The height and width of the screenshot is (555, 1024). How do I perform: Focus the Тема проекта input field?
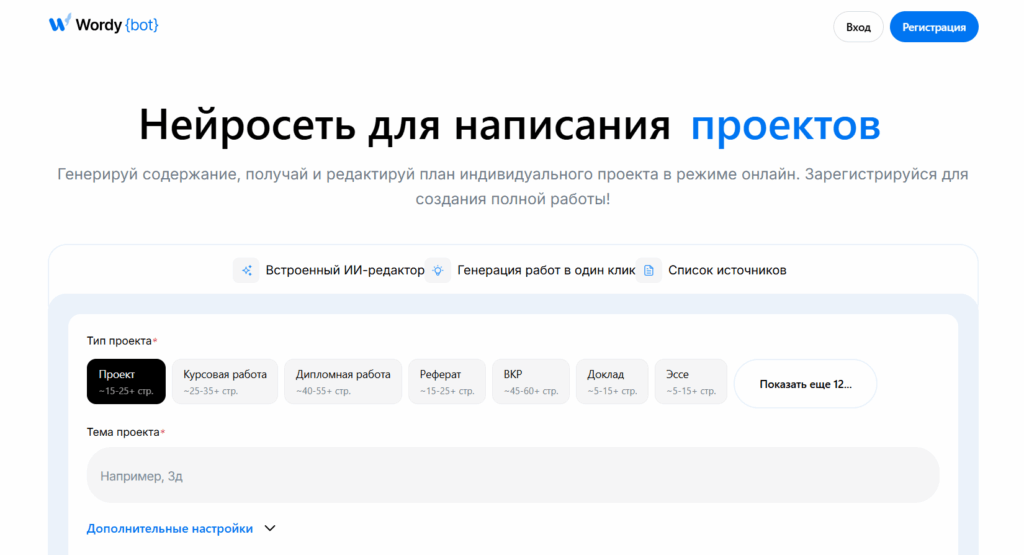(x=513, y=475)
